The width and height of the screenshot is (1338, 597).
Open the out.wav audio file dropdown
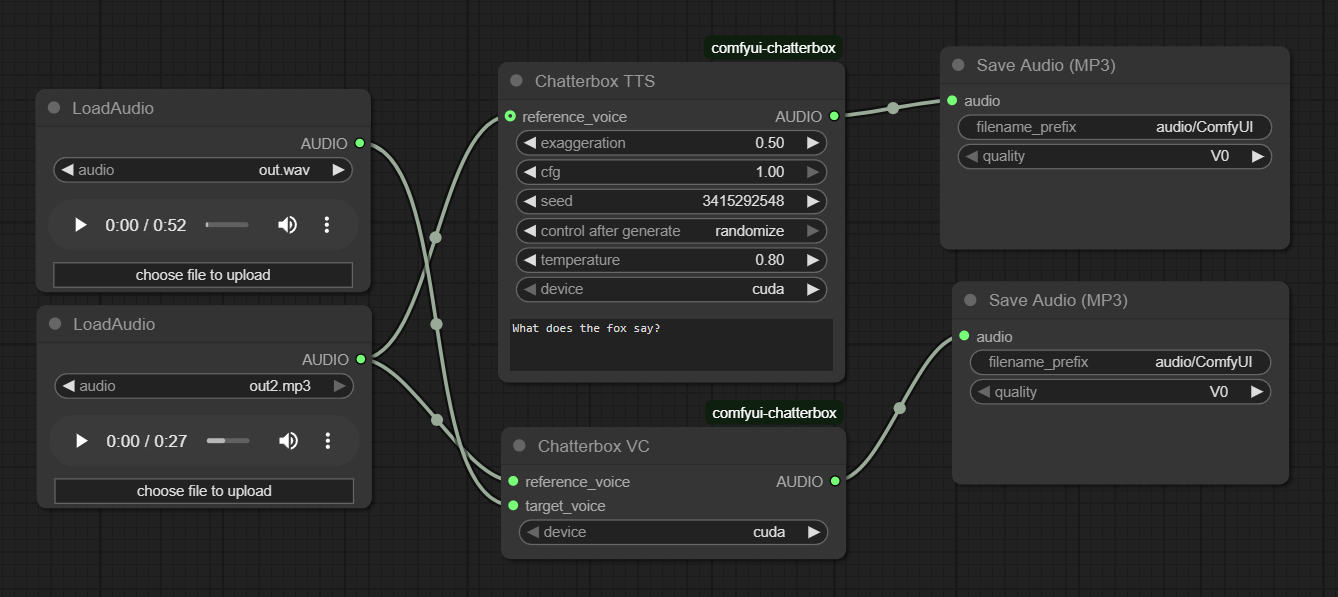click(203, 170)
